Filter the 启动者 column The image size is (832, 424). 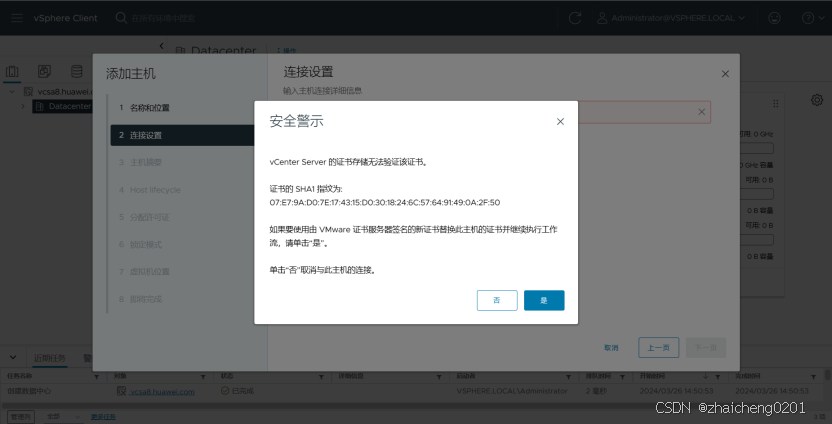tap(569, 376)
